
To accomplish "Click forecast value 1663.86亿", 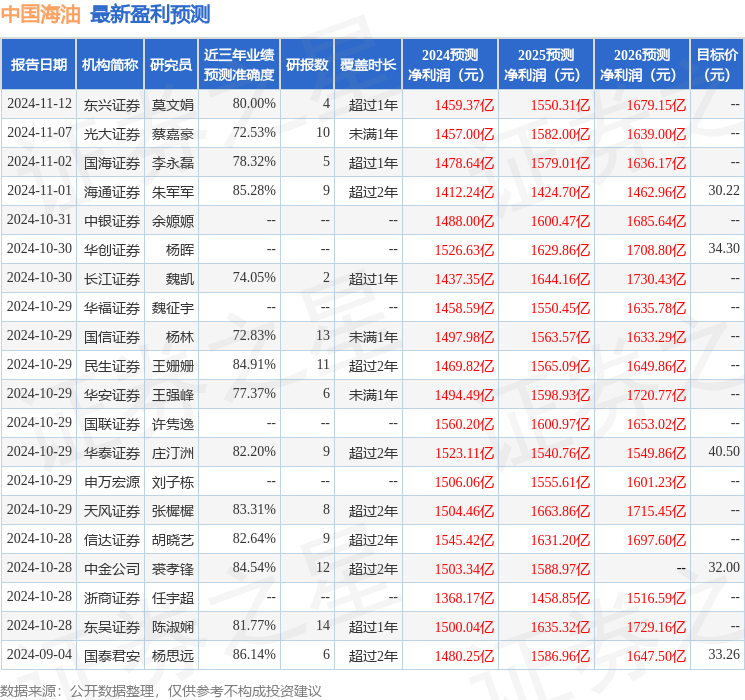I will (x=560, y=511).
